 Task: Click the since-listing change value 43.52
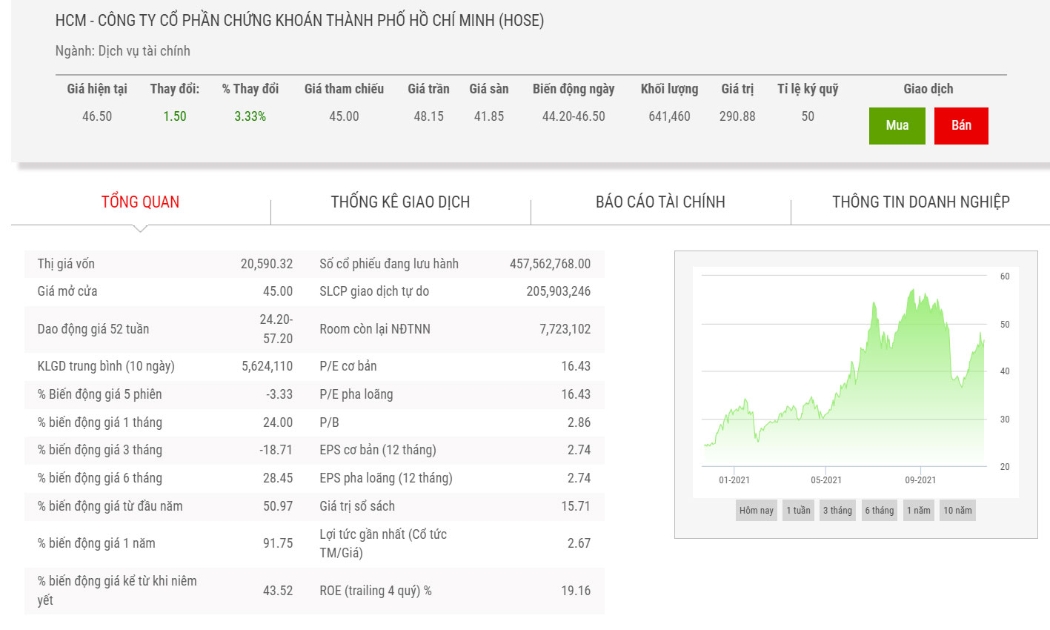tap(278, 590)
